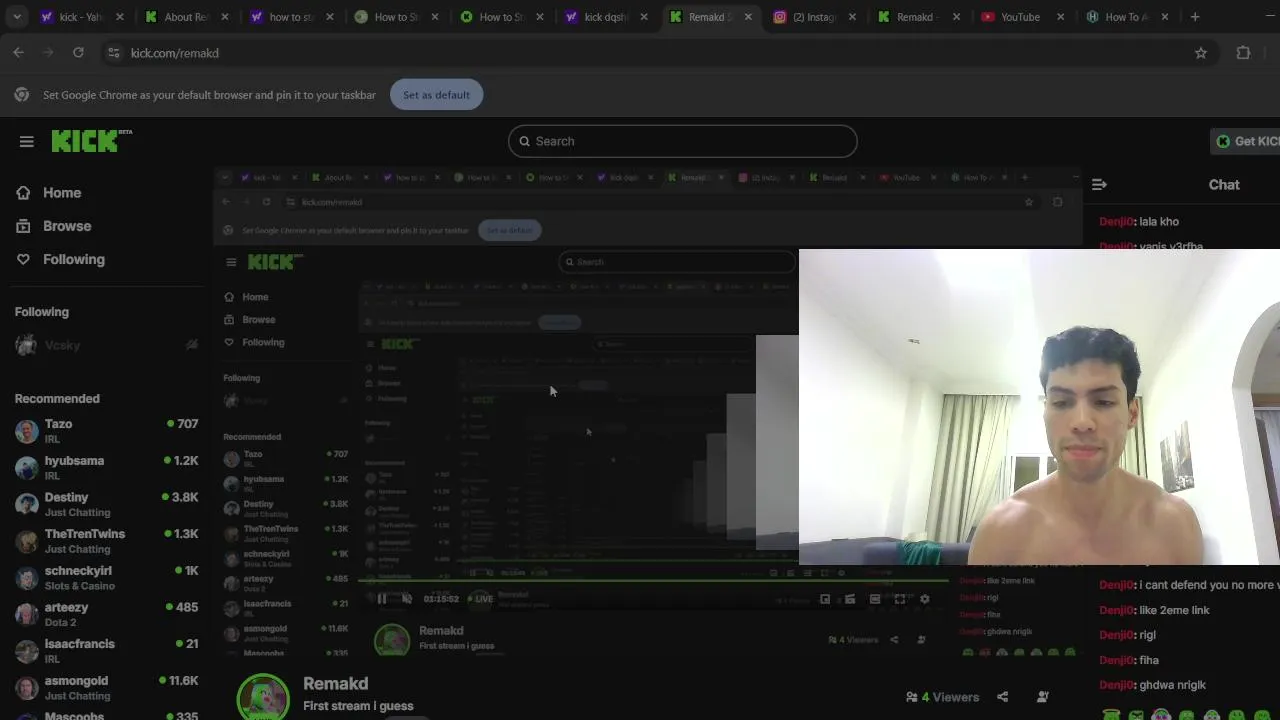Open the Extensions puzzle icon
Image resolution: width=1280 pixels, height=720 pixels.
pos(1243,53)
